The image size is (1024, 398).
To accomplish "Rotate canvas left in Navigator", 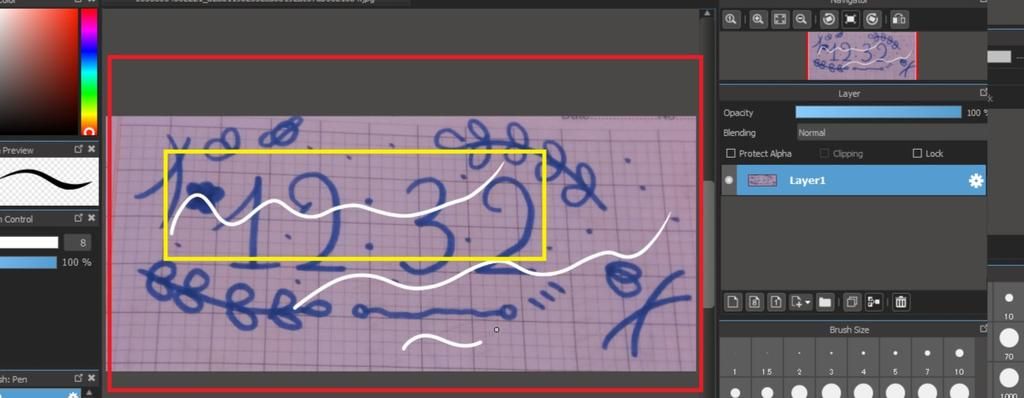I will point(829,20).
